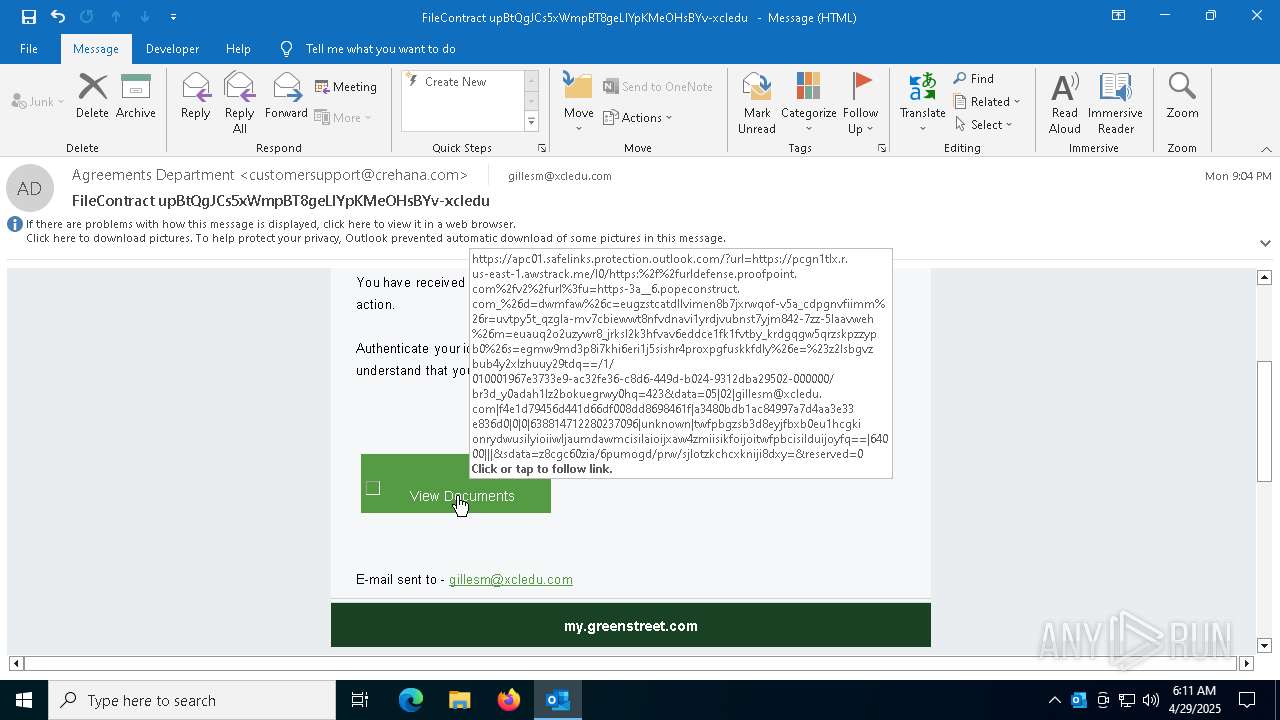1280x720 pixels.
Task: Find text in the message
Action: click(x=973, y=79)
